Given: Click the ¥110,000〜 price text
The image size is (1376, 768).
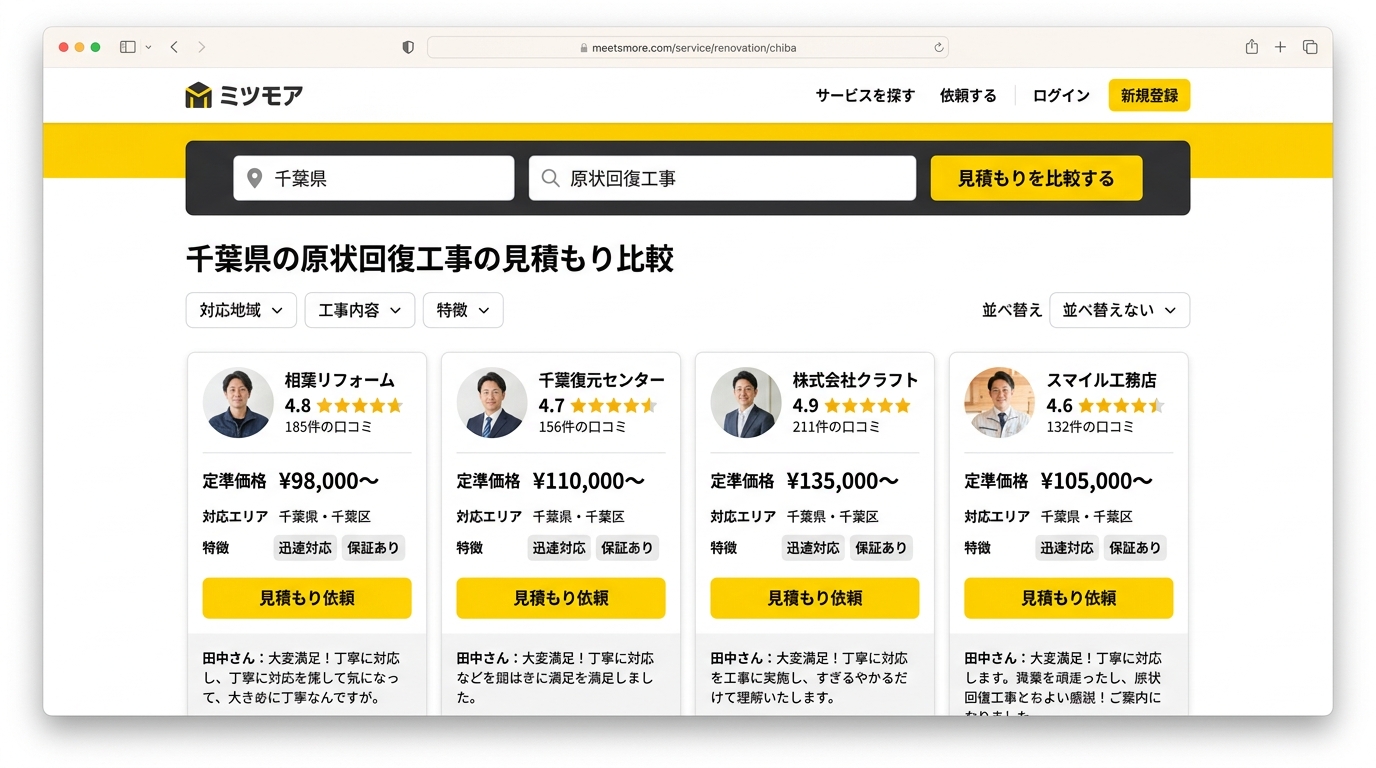Looking at the screenshot, I should [x=589, y=481].
